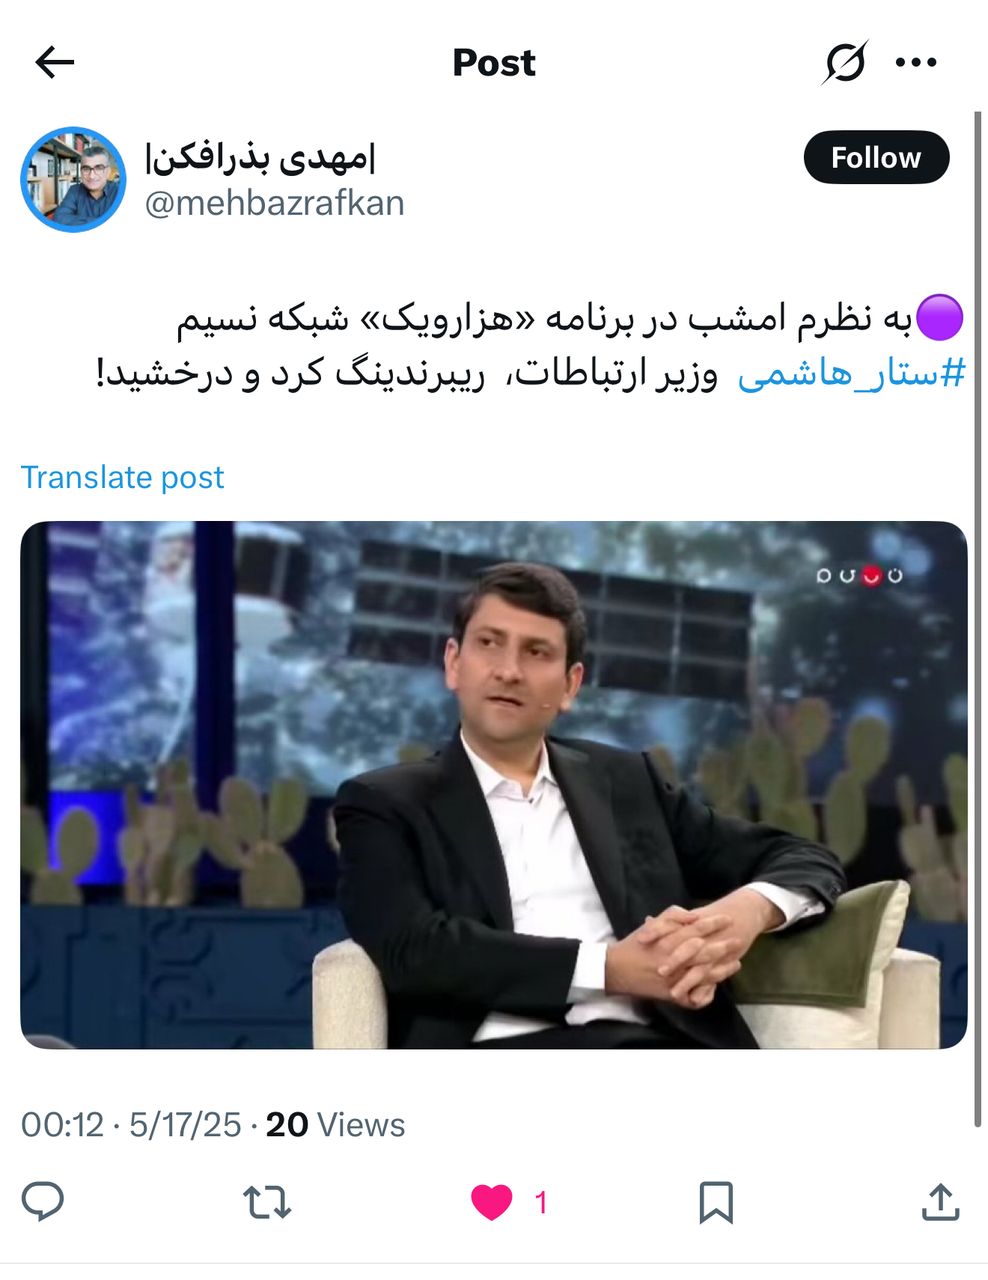
Task: Play the embedded video of the seated man
Action: pos(494,785)
